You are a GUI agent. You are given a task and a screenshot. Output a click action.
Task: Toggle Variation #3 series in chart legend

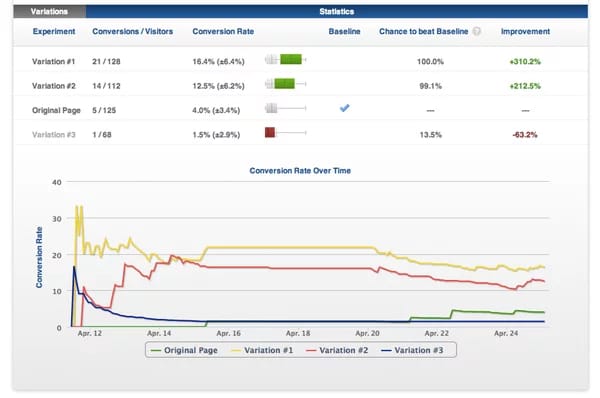pos(412,350)
